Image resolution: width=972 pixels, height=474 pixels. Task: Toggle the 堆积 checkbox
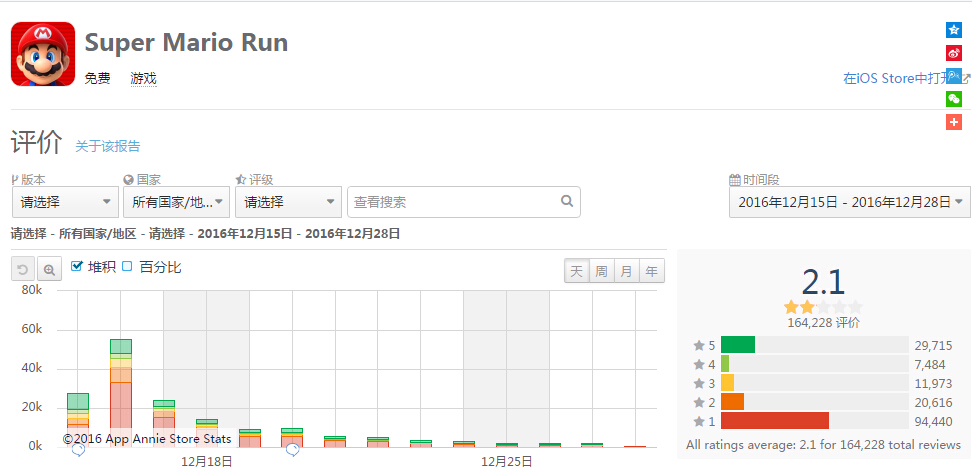77,266
